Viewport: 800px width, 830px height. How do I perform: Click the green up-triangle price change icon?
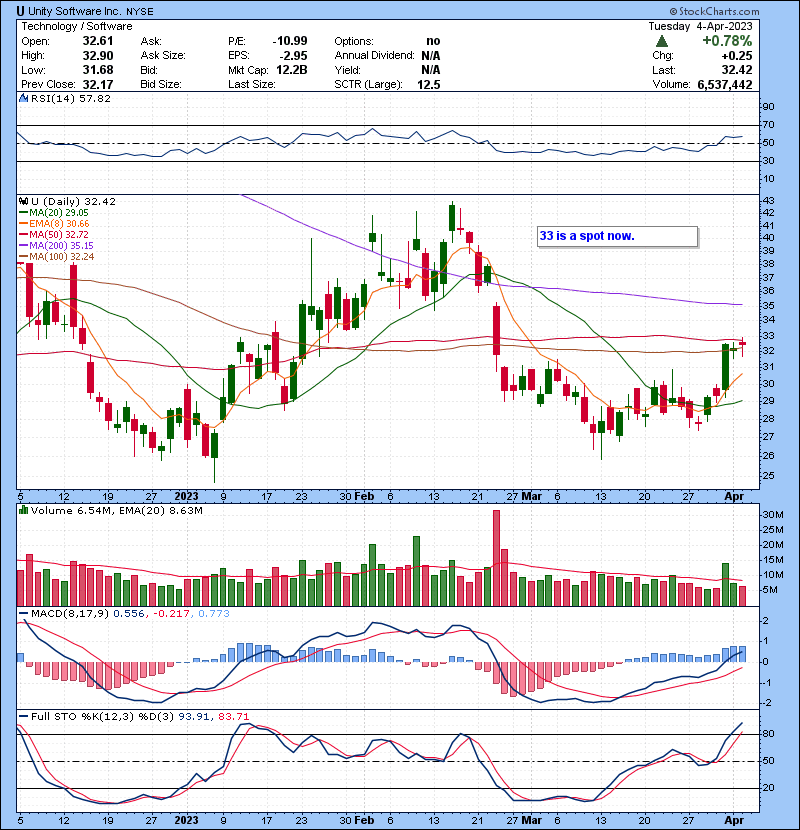click(662, 41)
